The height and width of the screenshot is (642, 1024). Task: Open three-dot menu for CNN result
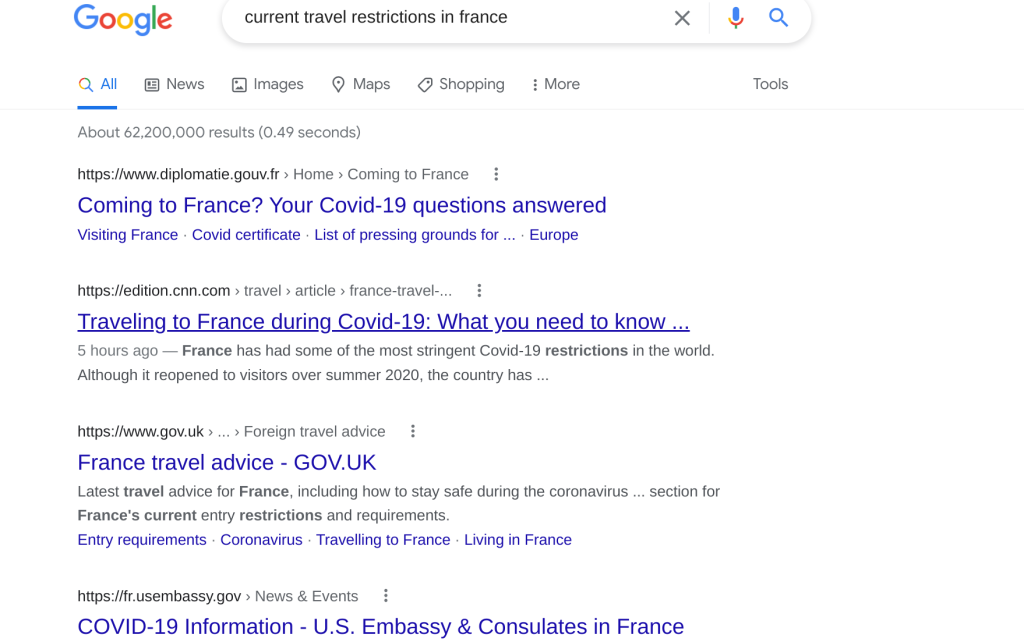(x=479, y=291)
